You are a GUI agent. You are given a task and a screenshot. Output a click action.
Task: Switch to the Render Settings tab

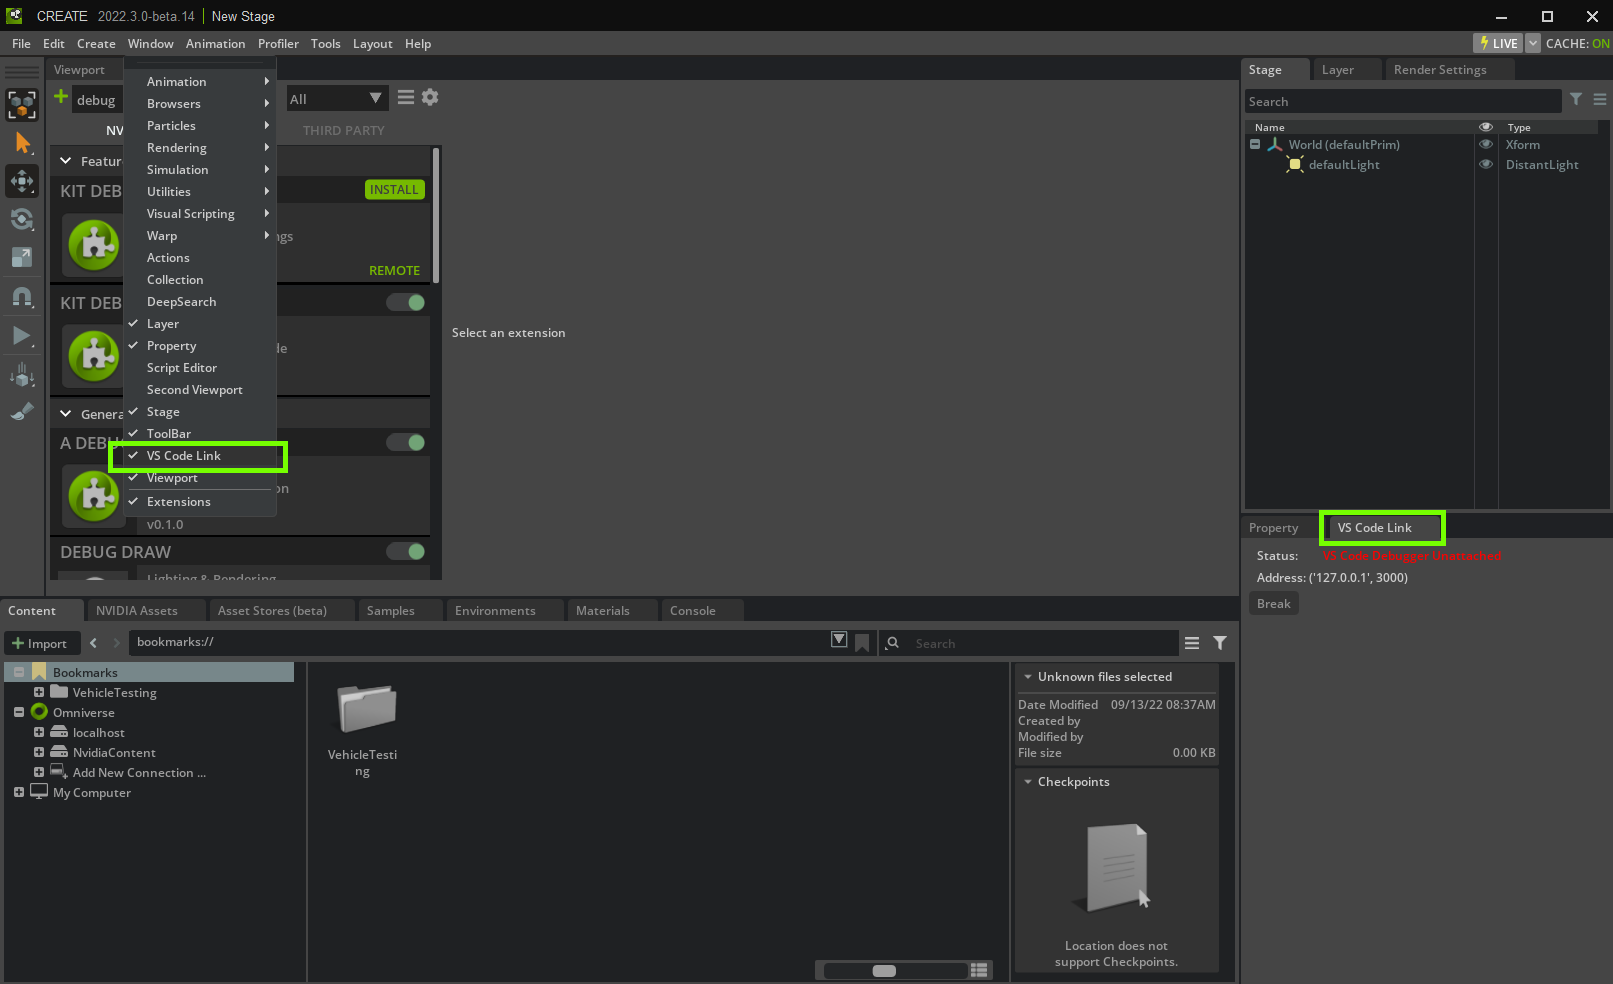pyautogui.click(x=1440, y=70)
